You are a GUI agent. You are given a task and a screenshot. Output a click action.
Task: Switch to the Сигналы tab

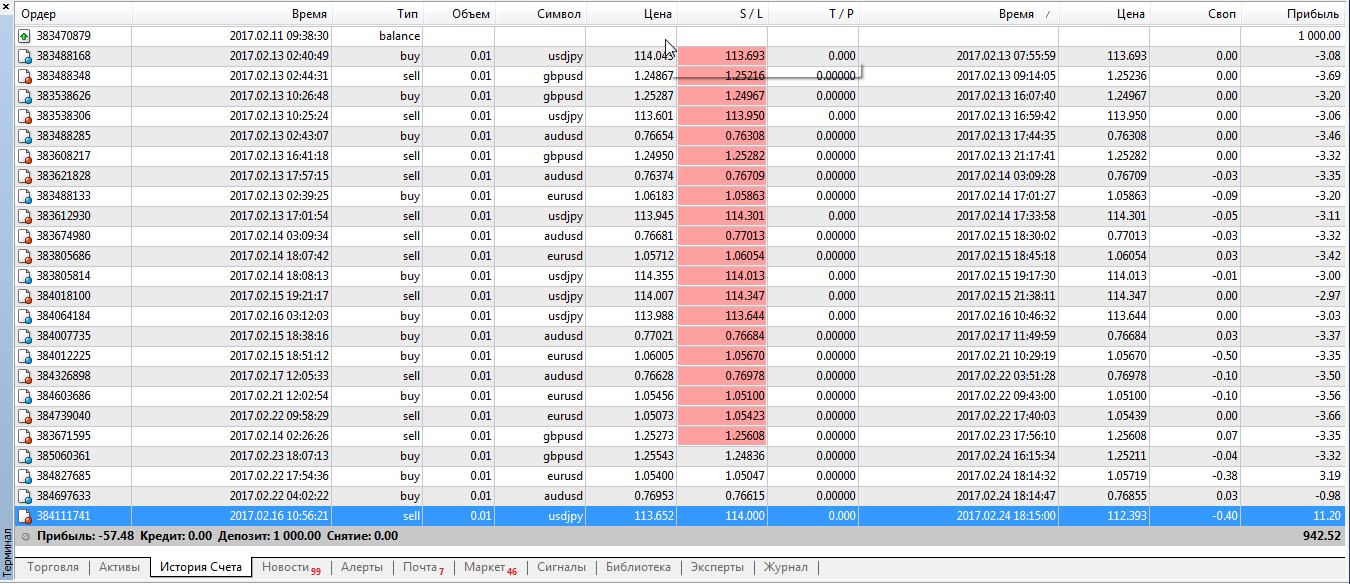tap(560, 567)
